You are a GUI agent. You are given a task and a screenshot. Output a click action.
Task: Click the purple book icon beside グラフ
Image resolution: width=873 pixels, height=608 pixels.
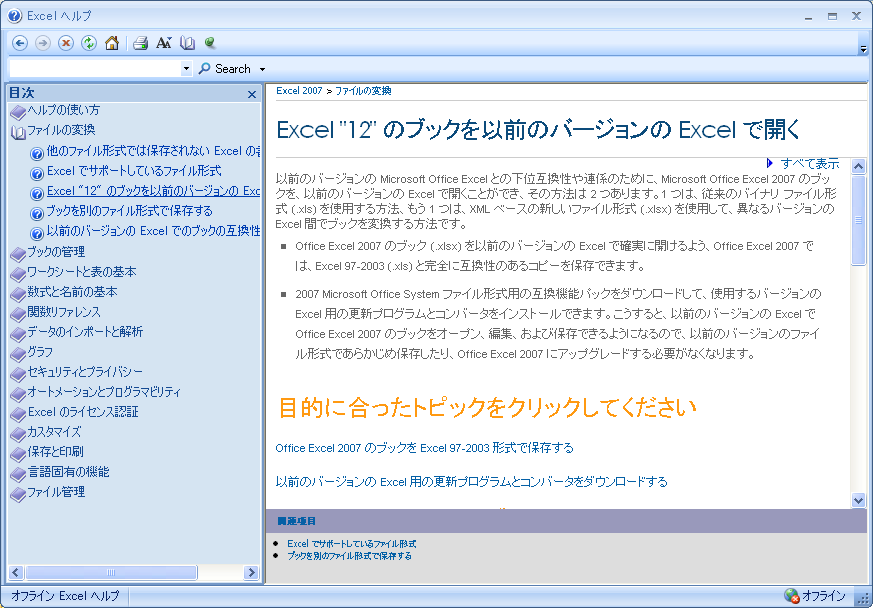18,354
